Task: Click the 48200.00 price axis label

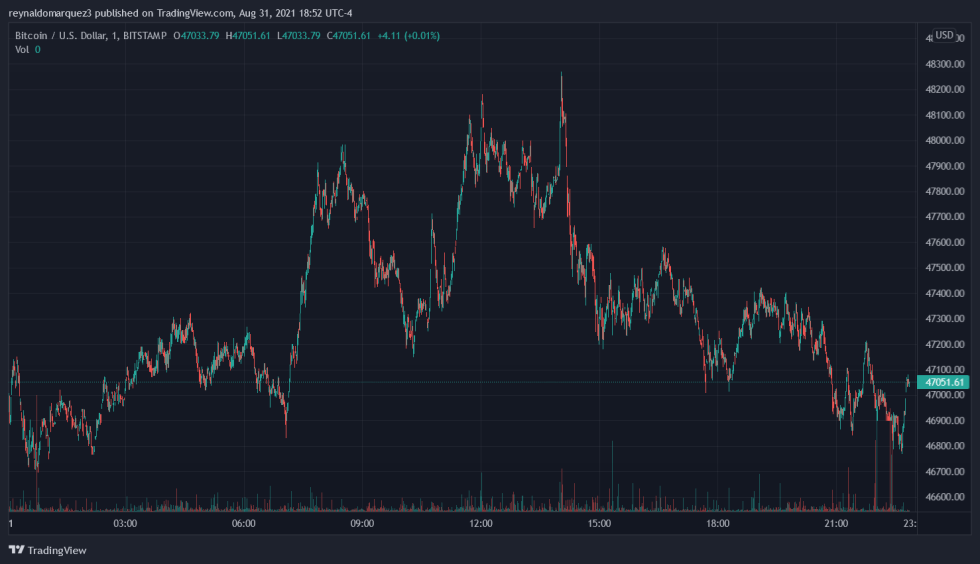Action: click(x=944, y=89)
